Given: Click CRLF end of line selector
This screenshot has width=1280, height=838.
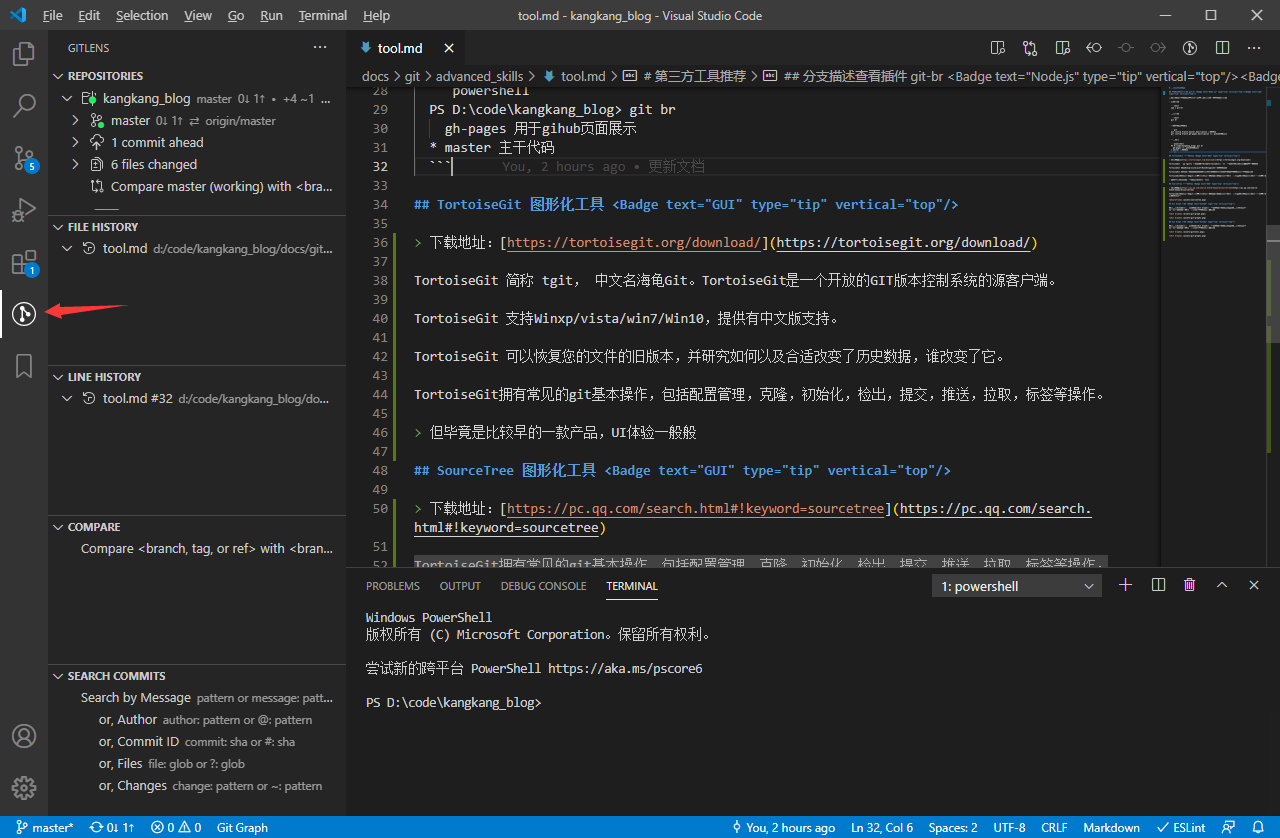Looking at the screenshot, I should [x=1054, y=827].
